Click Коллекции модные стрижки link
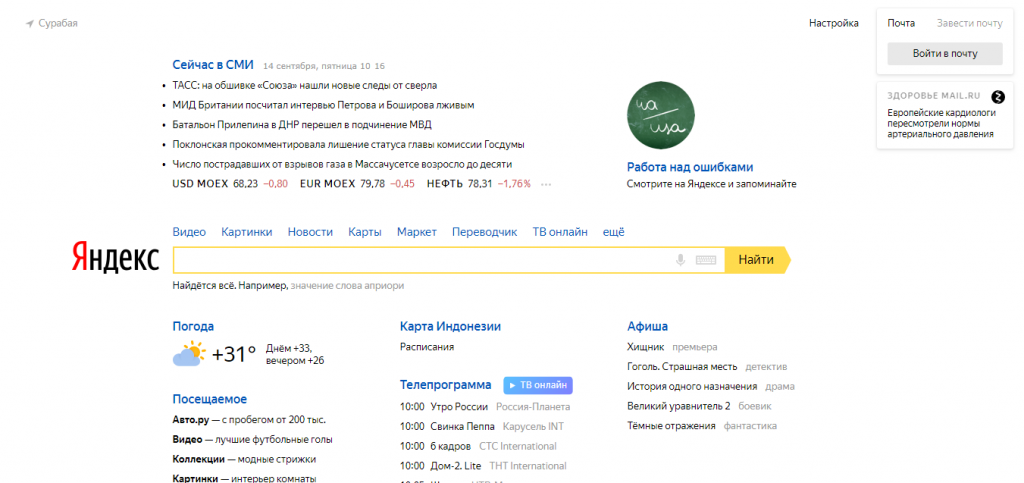 pos(244,460)
